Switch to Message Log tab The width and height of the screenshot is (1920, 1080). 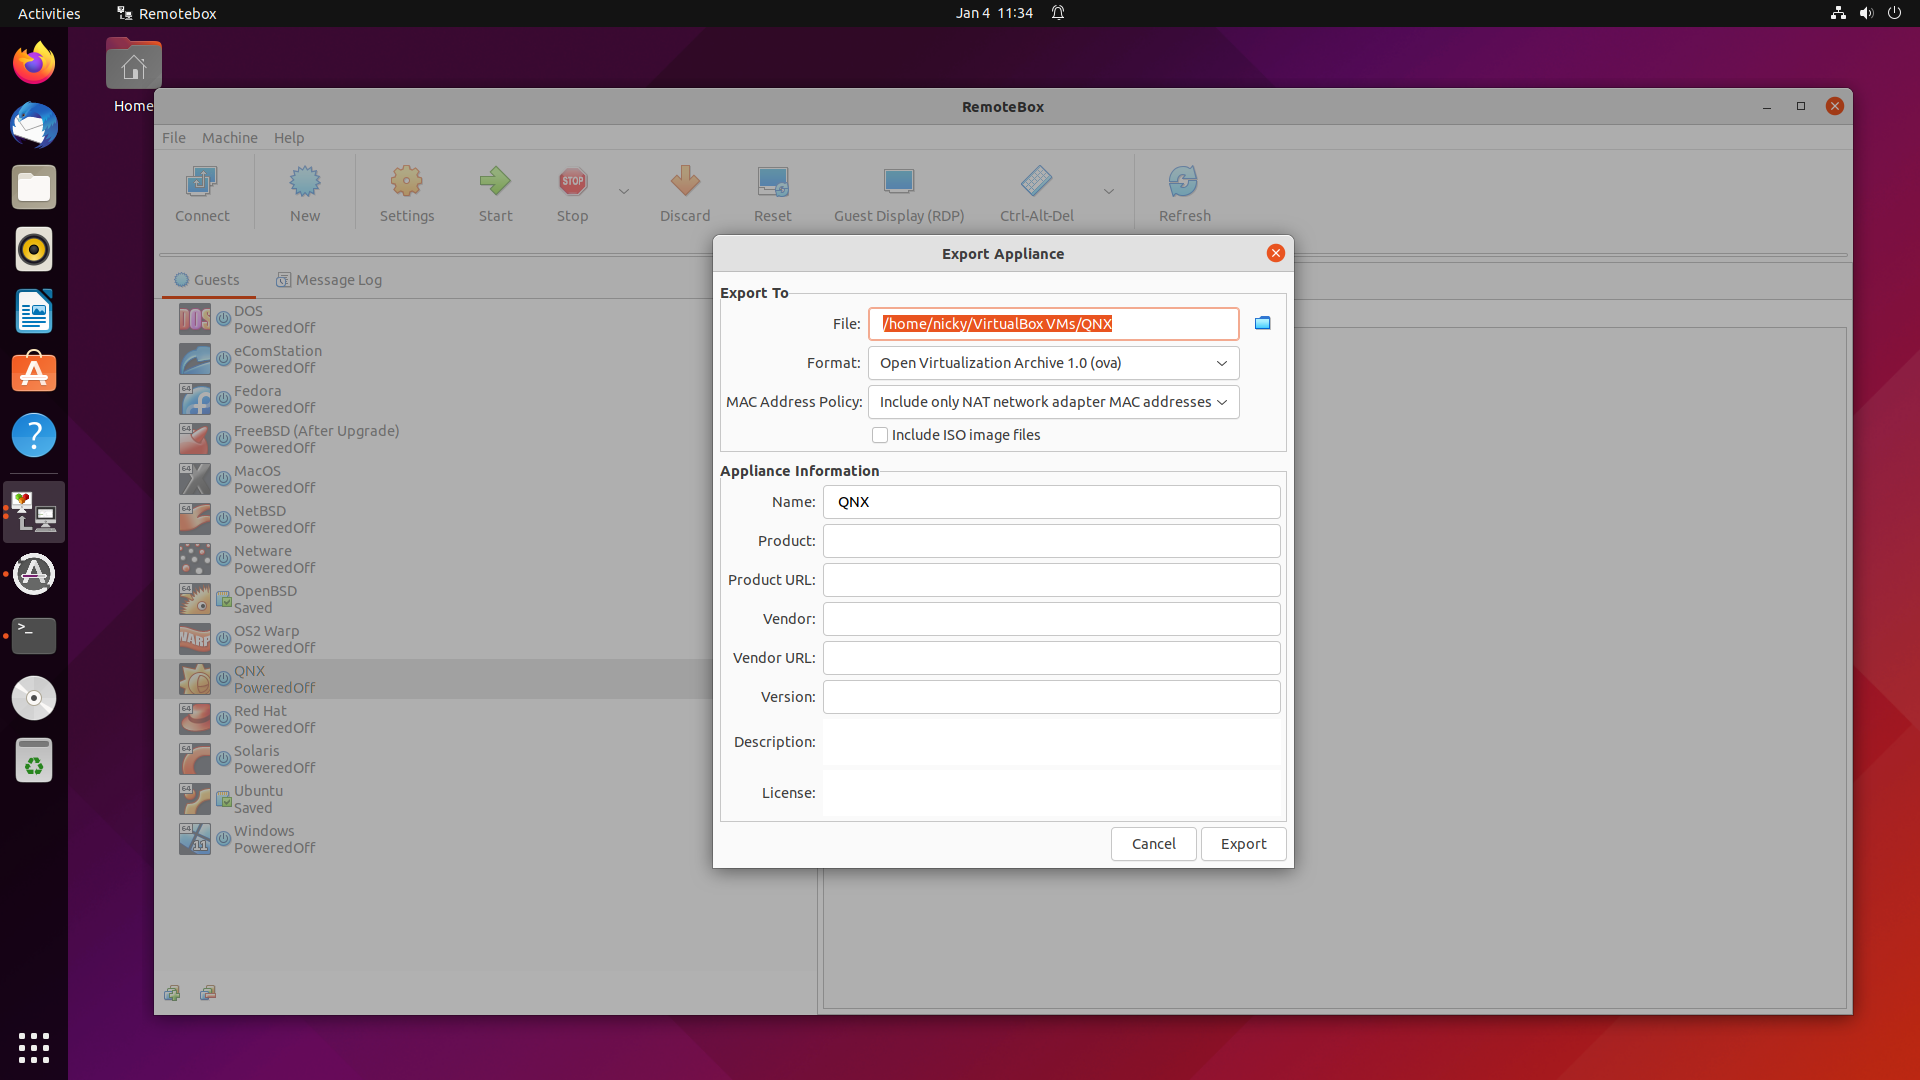pos(328,280)
